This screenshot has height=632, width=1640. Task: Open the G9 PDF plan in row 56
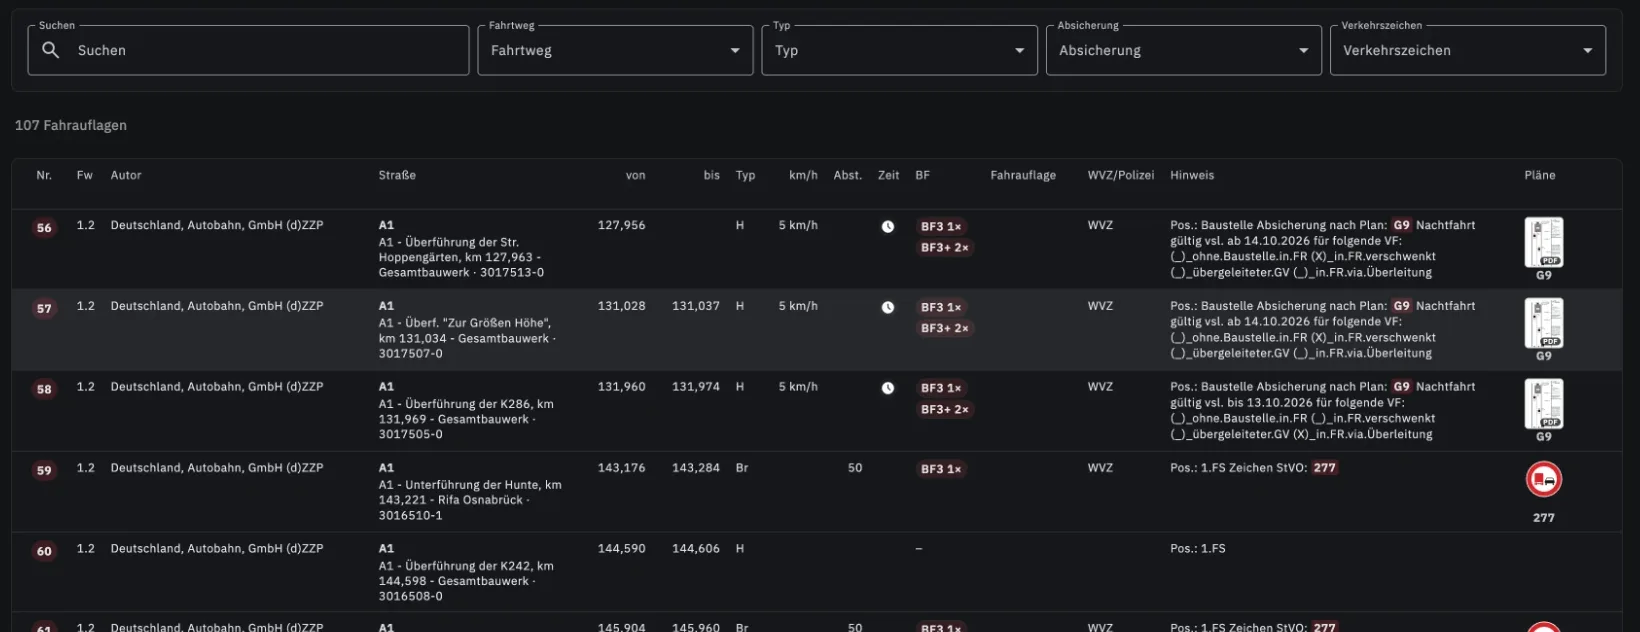tap(1543, 242)
